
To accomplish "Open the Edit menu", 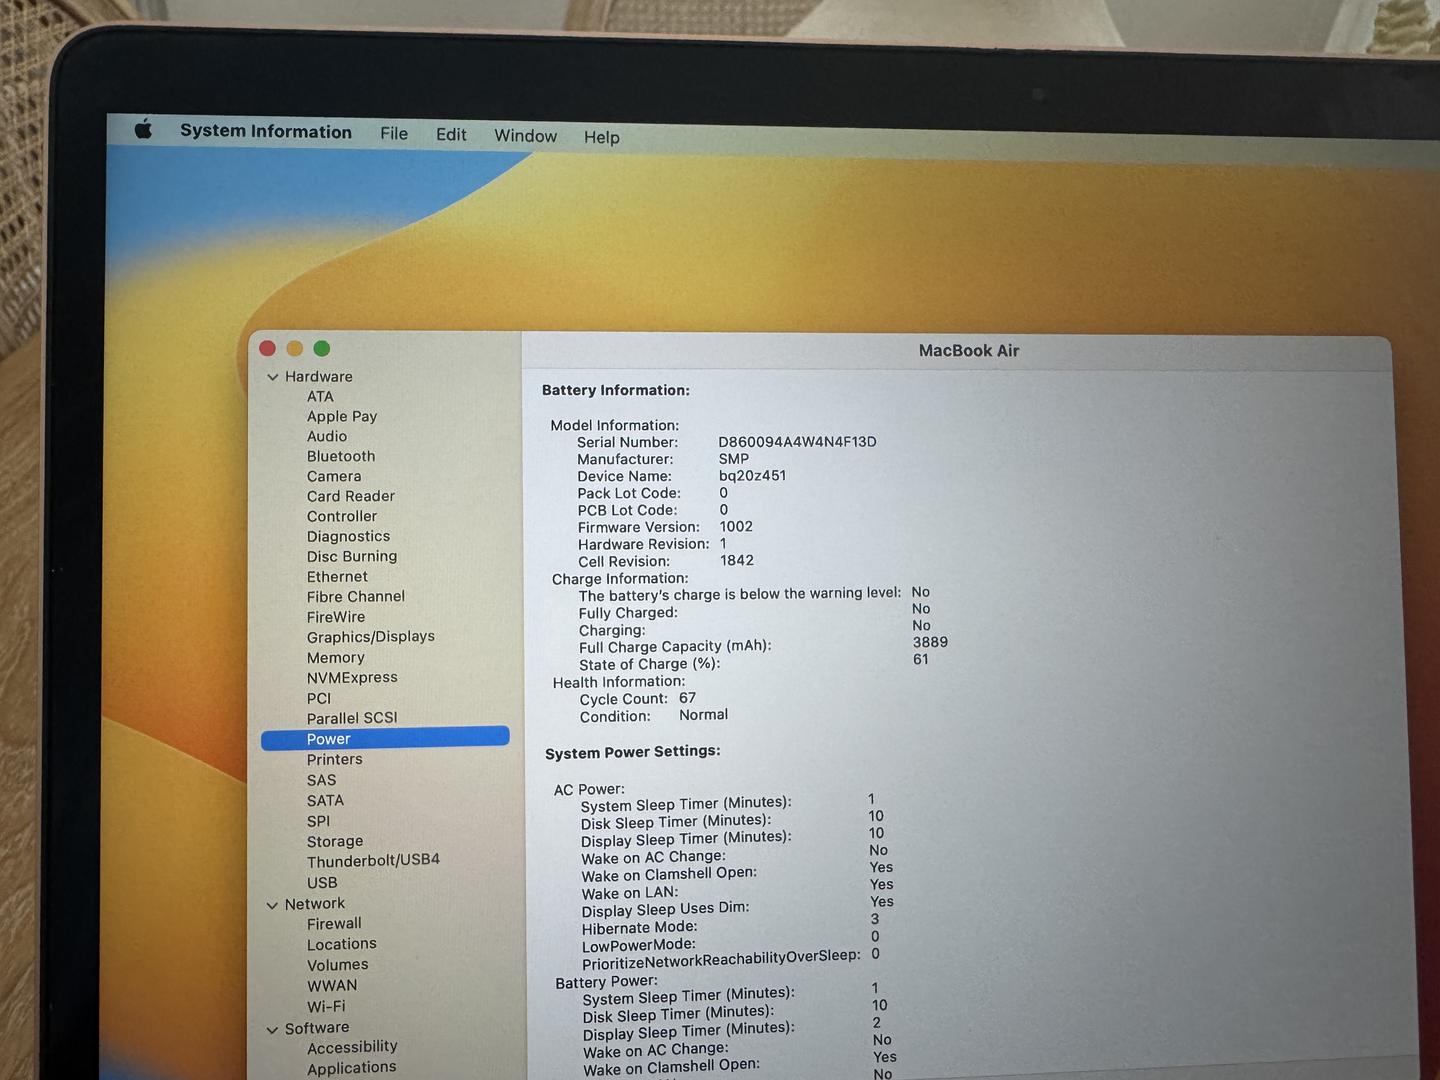I will (x=451, y=134).
